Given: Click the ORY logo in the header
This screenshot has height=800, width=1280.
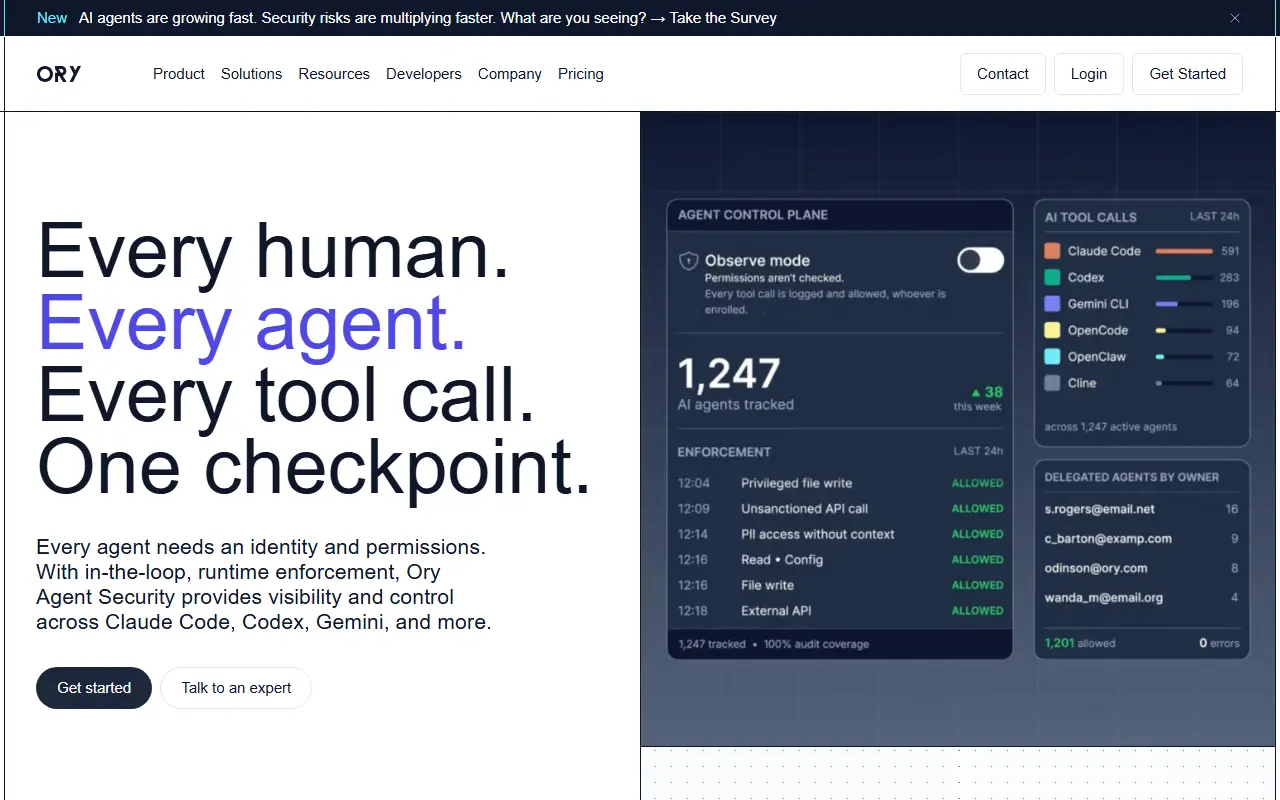Looking at the screenshot, I should pyautogui.click(x=59, y=74).
